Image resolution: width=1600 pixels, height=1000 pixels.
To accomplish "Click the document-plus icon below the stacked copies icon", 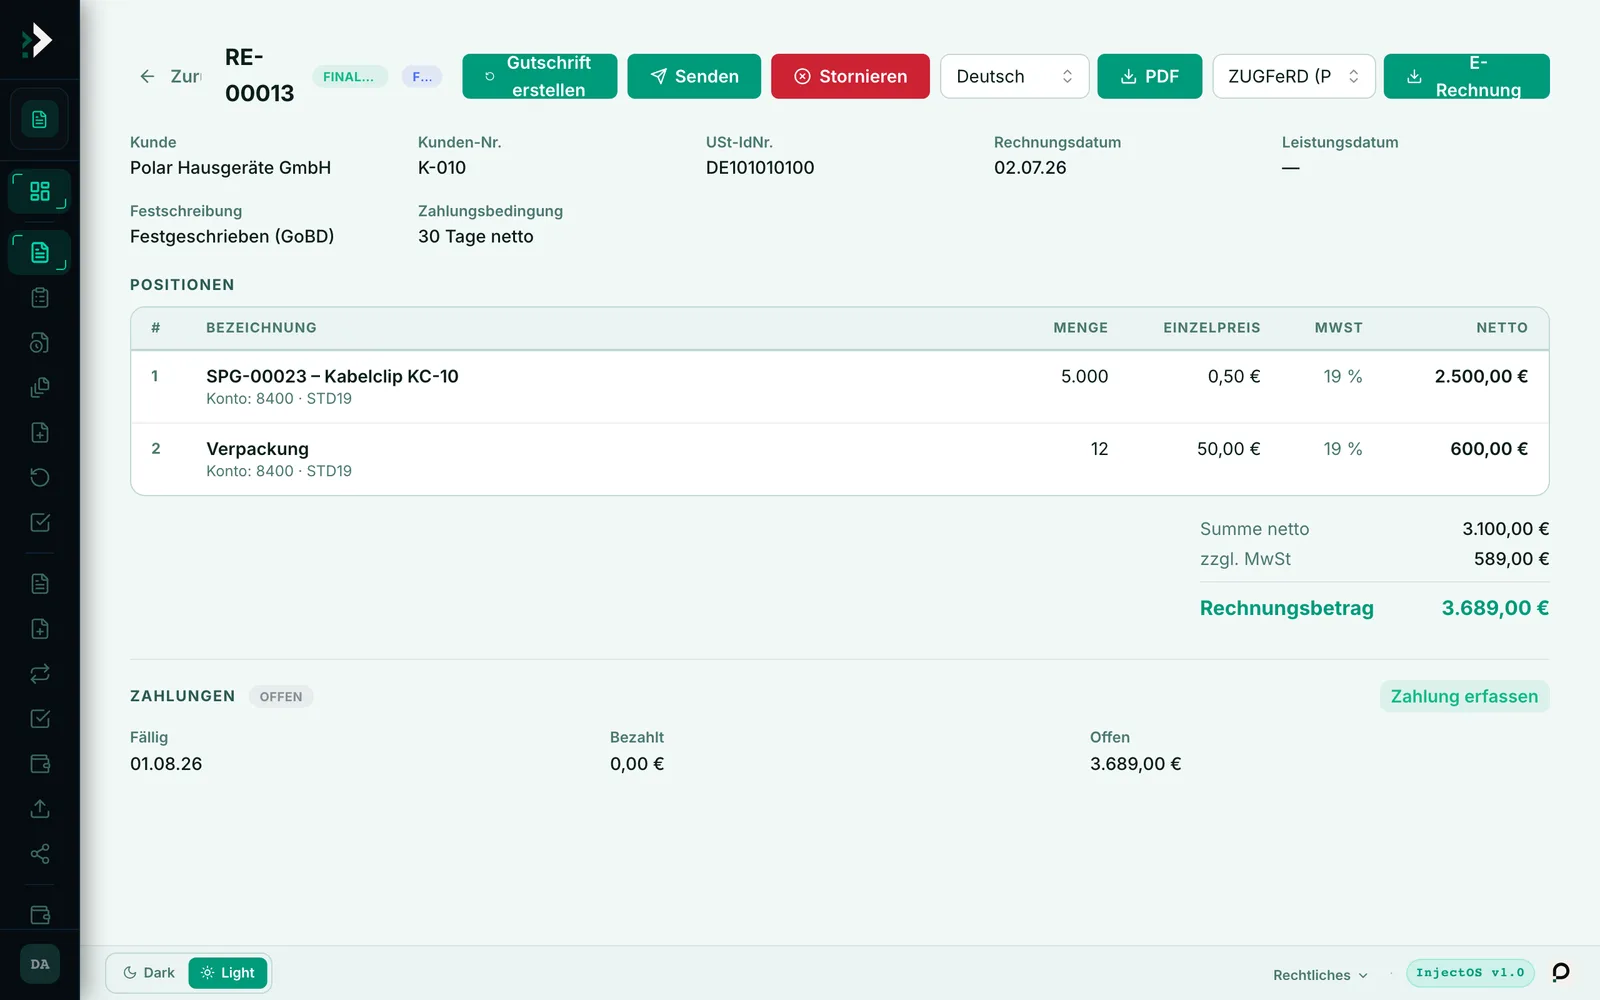I will (40, 433).
